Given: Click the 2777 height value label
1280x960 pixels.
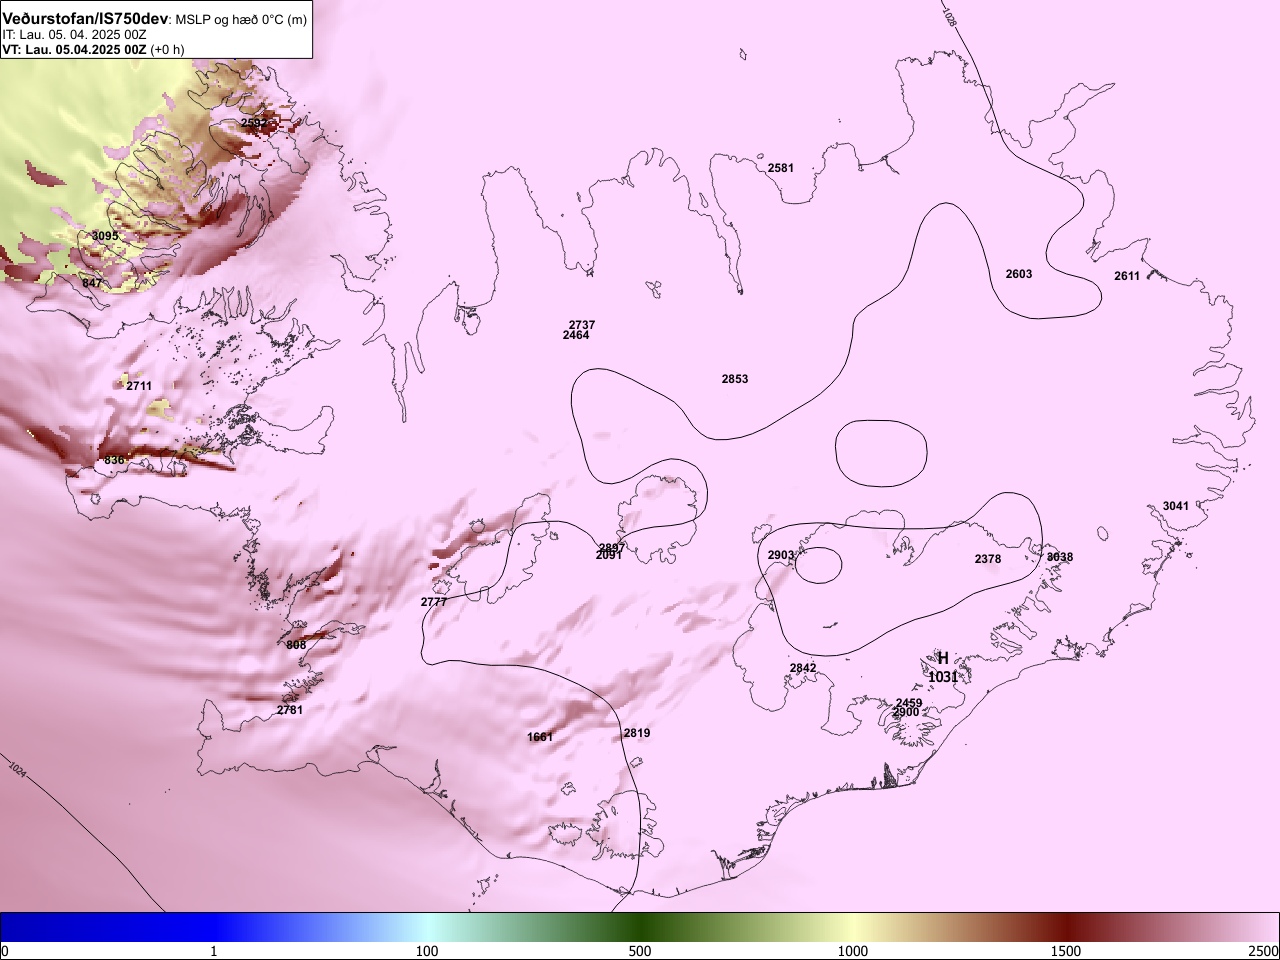Looking at the screenshot, I should (x=434, y=602).
